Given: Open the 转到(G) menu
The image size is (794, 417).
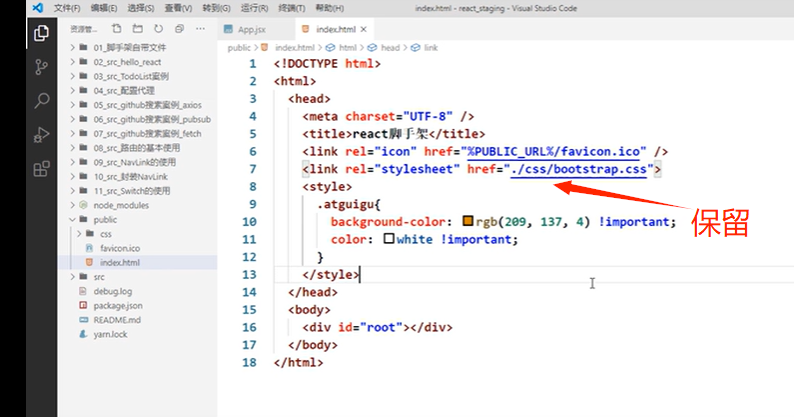Looking at the screenshot, I should 216,8.
